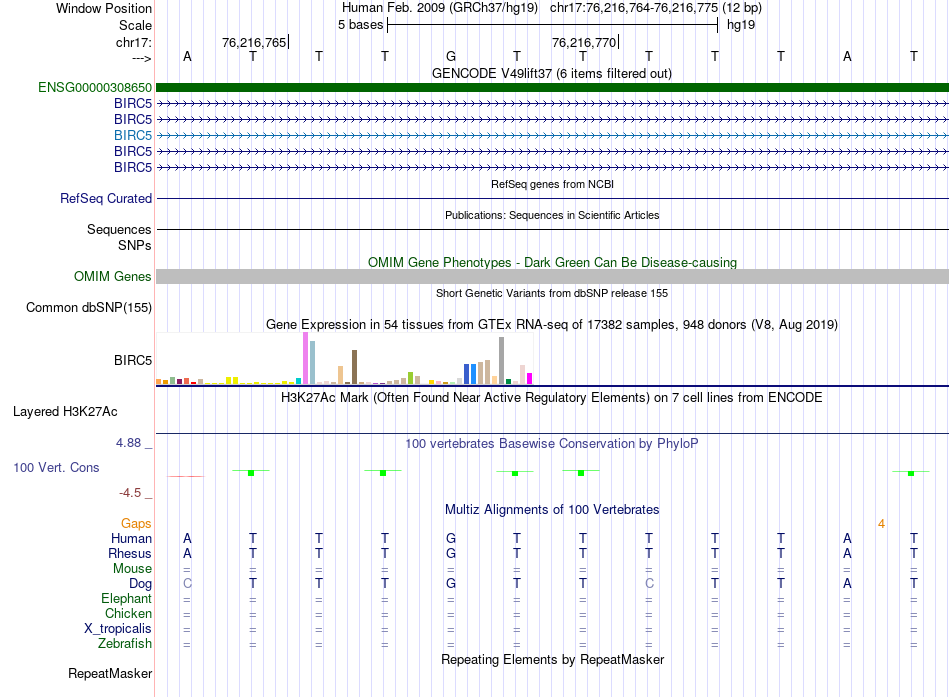The height and width of the screenshot is (697, 950).
Task: Open 'Multiz Alignments of 100 Vertebrates' title
Action: pos(552,510)
